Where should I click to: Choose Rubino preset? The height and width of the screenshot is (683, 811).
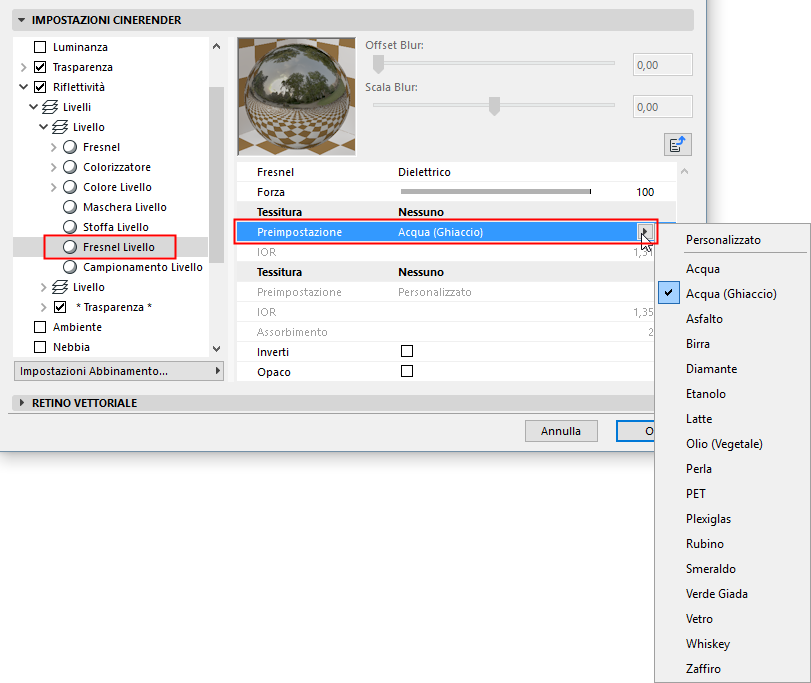tap(732, 544)
